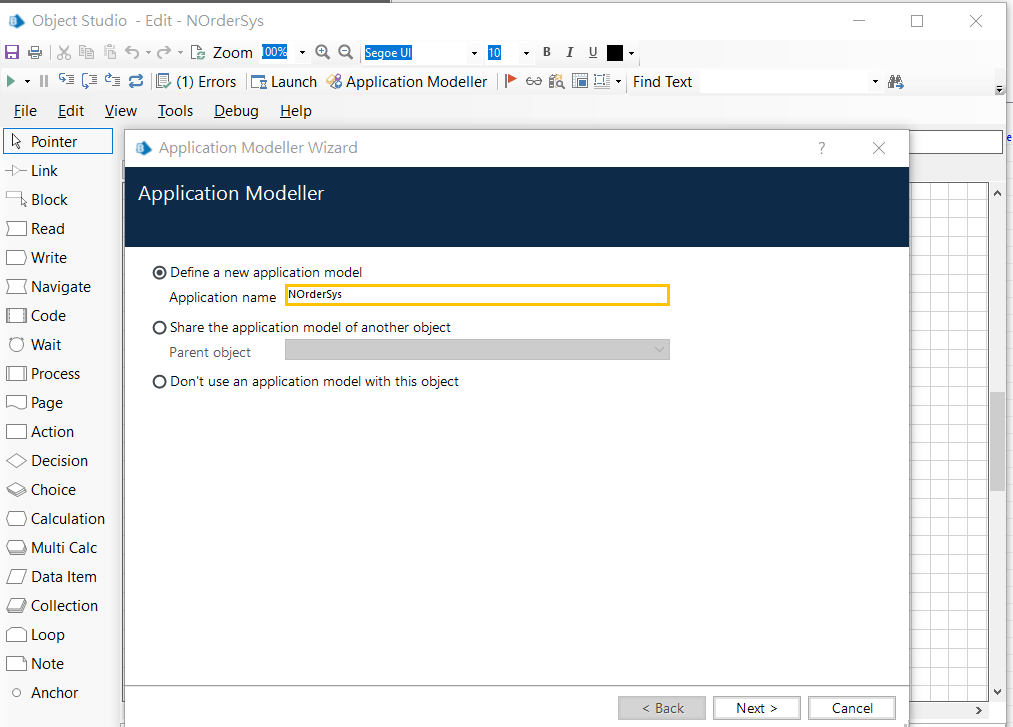The width and height of the screenshot is (1013, 727).
Task: Open the File menu
Action: click(25, 111)
